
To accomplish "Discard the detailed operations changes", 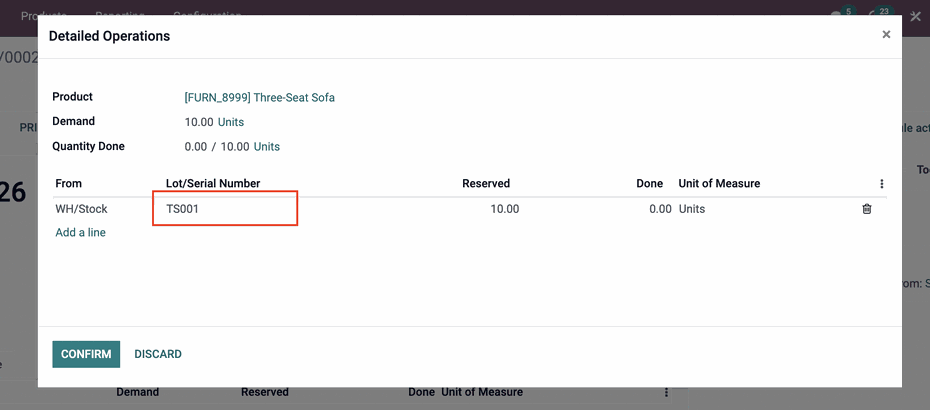I will click(158, 354).
